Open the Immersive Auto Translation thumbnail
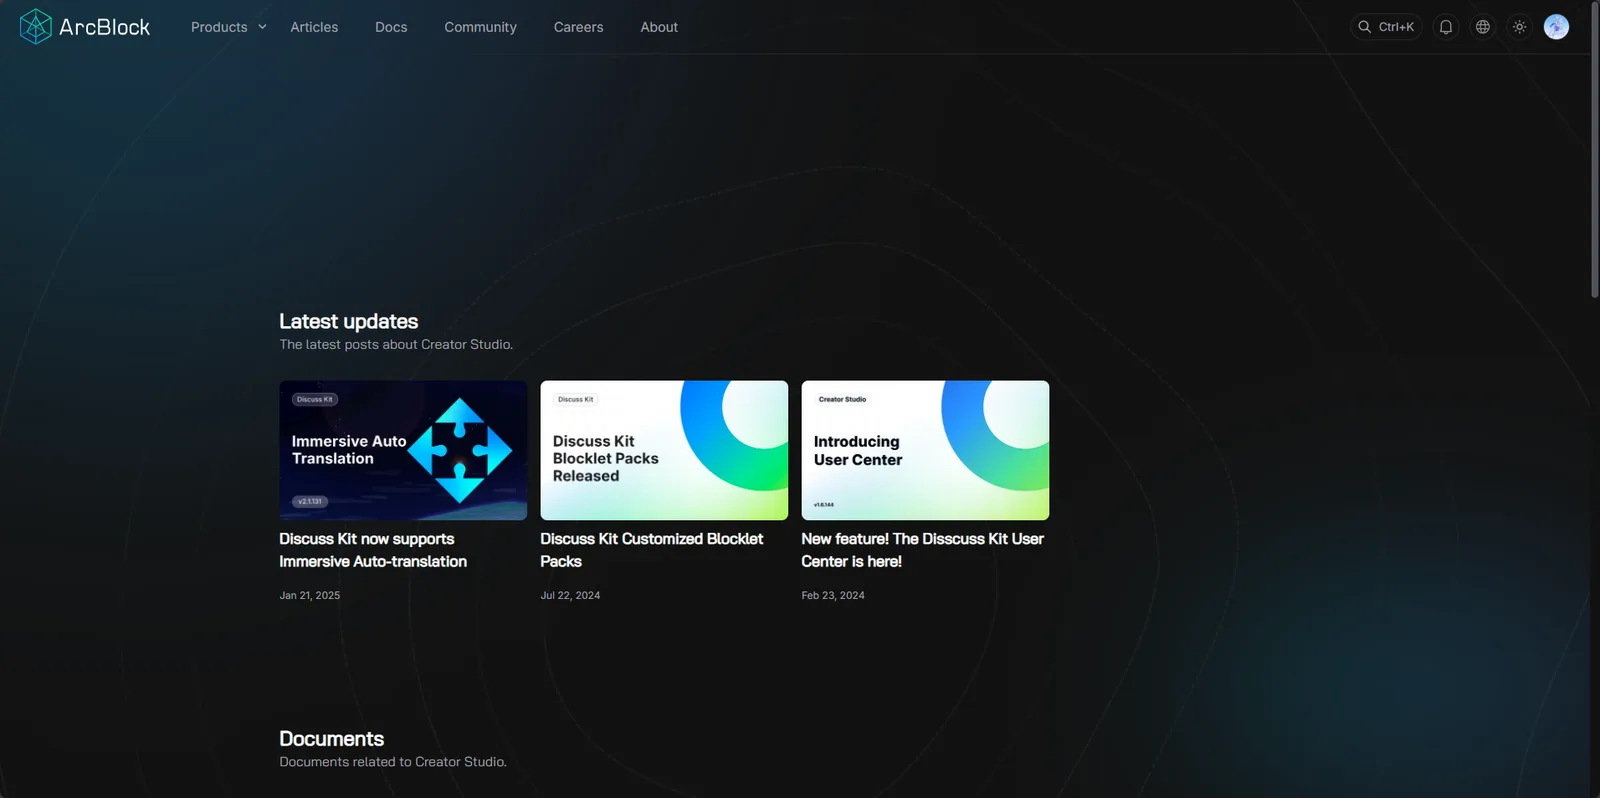 coord(403,450)
